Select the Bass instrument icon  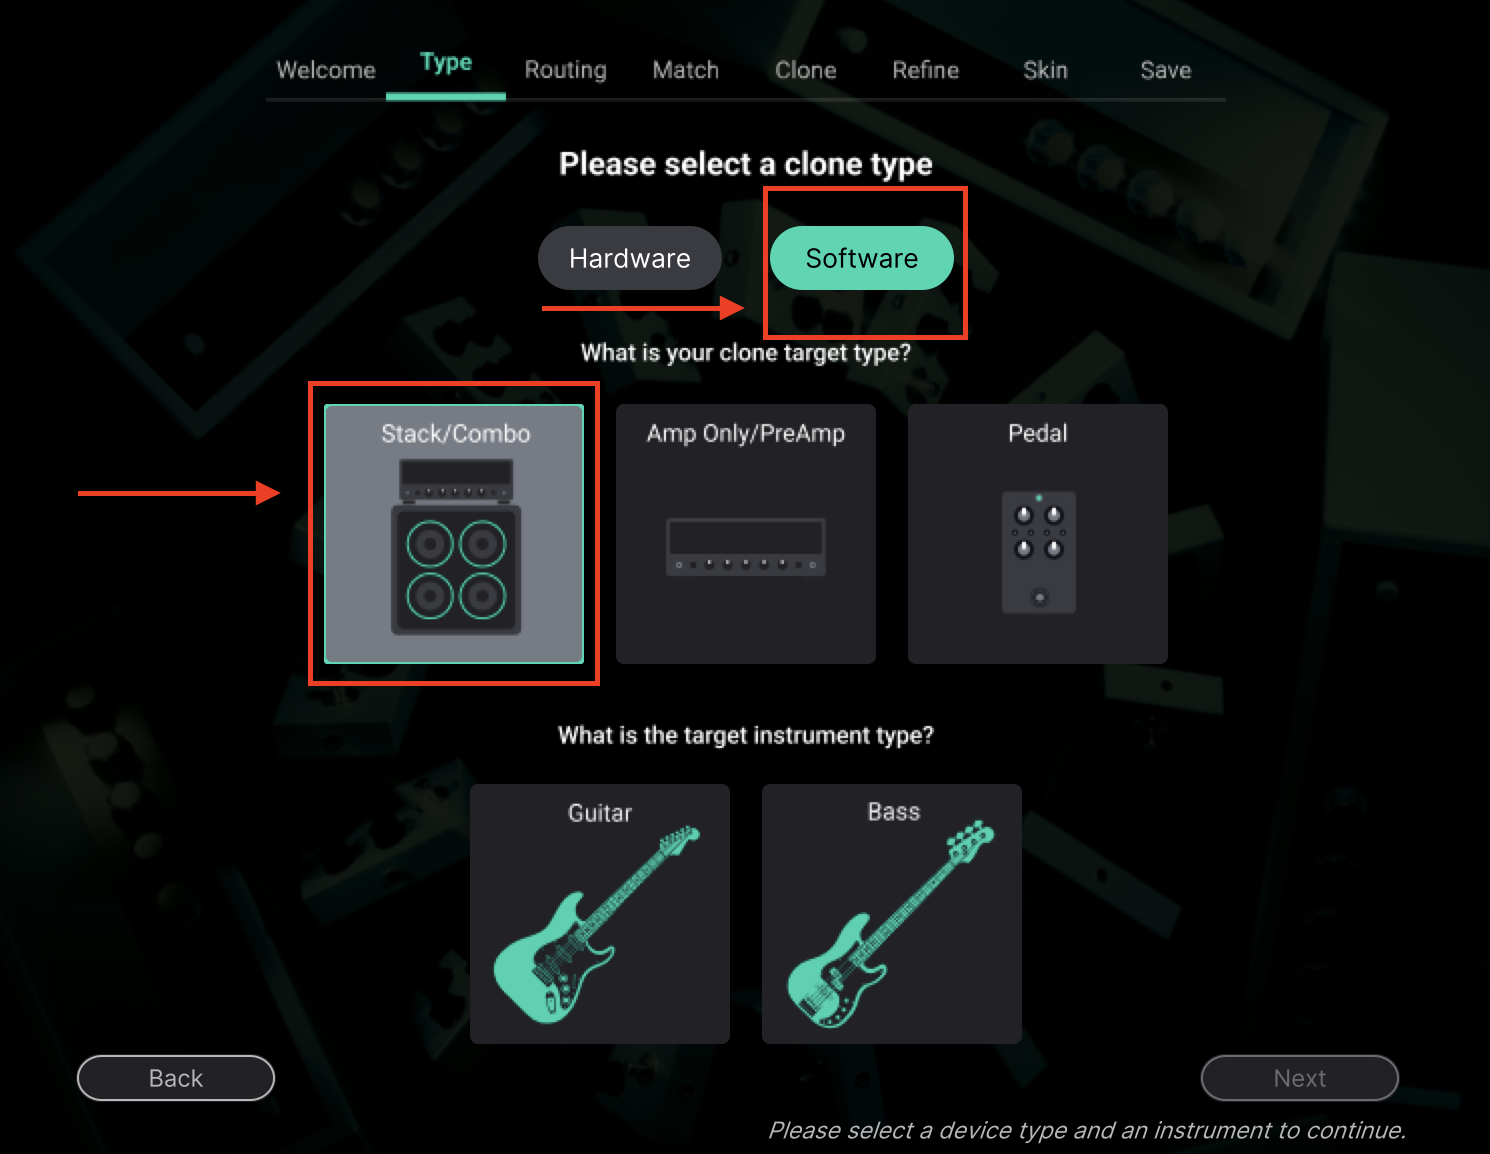pyautogui.click(x=891, y=925)
